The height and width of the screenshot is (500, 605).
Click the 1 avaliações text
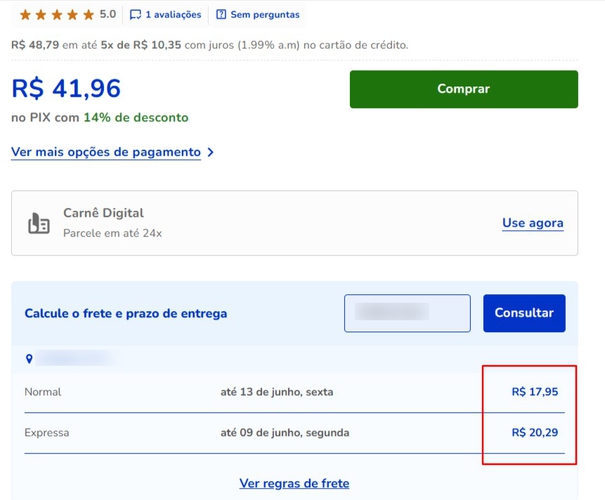point(173,15)
